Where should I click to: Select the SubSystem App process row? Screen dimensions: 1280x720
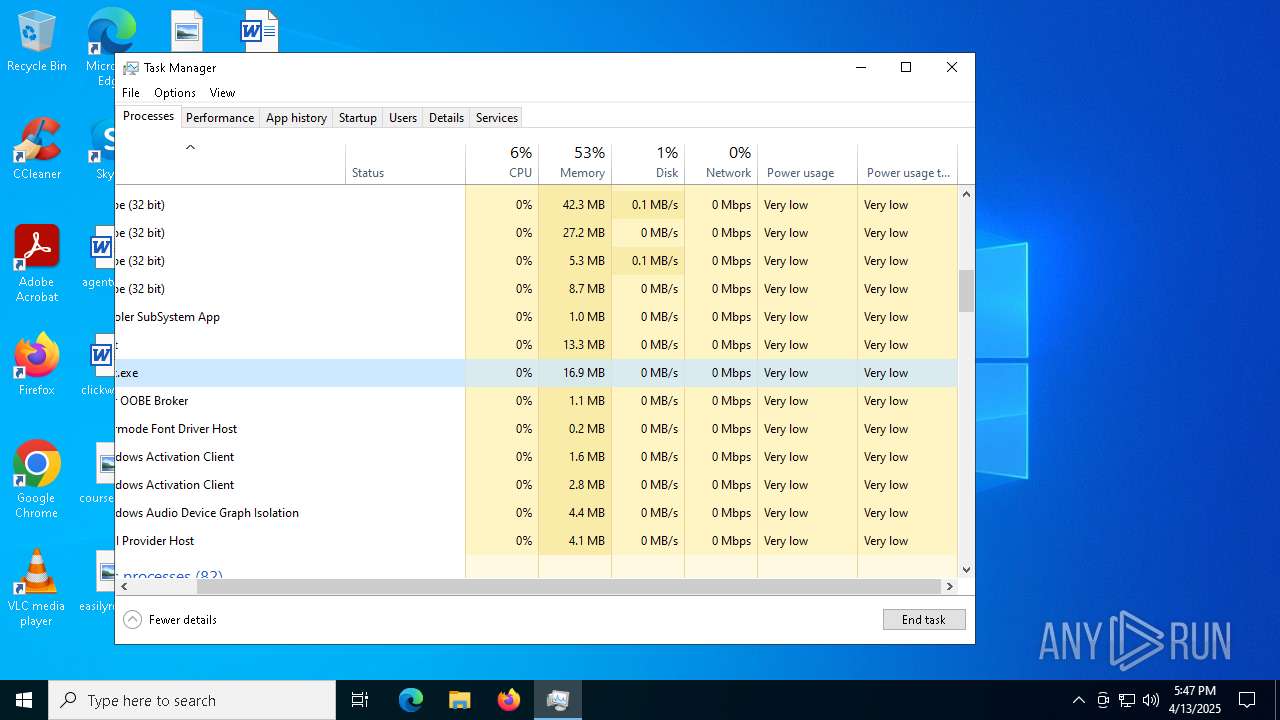tap(536, 317)
